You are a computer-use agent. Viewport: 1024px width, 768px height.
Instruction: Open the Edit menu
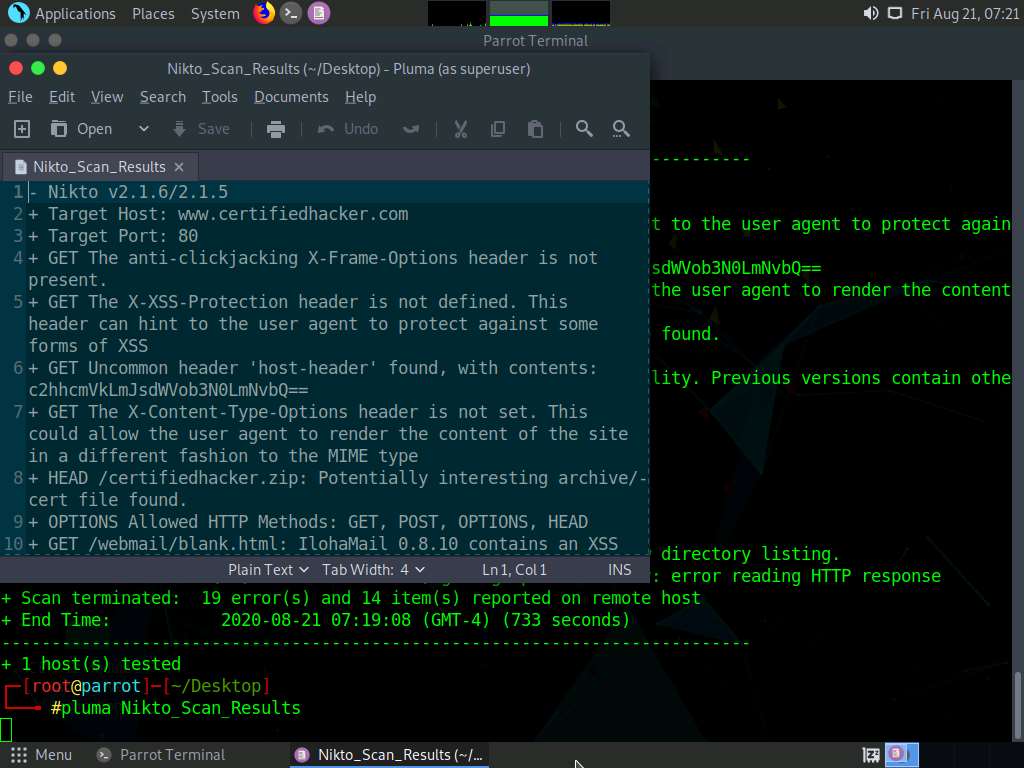(x=62, y=97)
